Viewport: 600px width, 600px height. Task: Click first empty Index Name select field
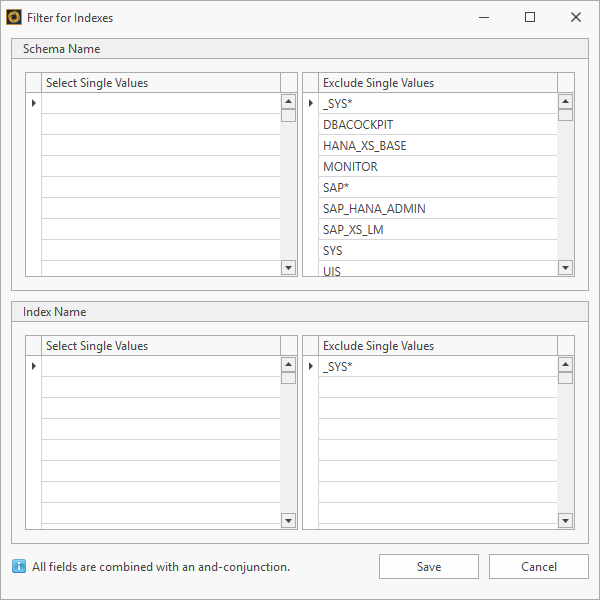(x=160, y=367)
